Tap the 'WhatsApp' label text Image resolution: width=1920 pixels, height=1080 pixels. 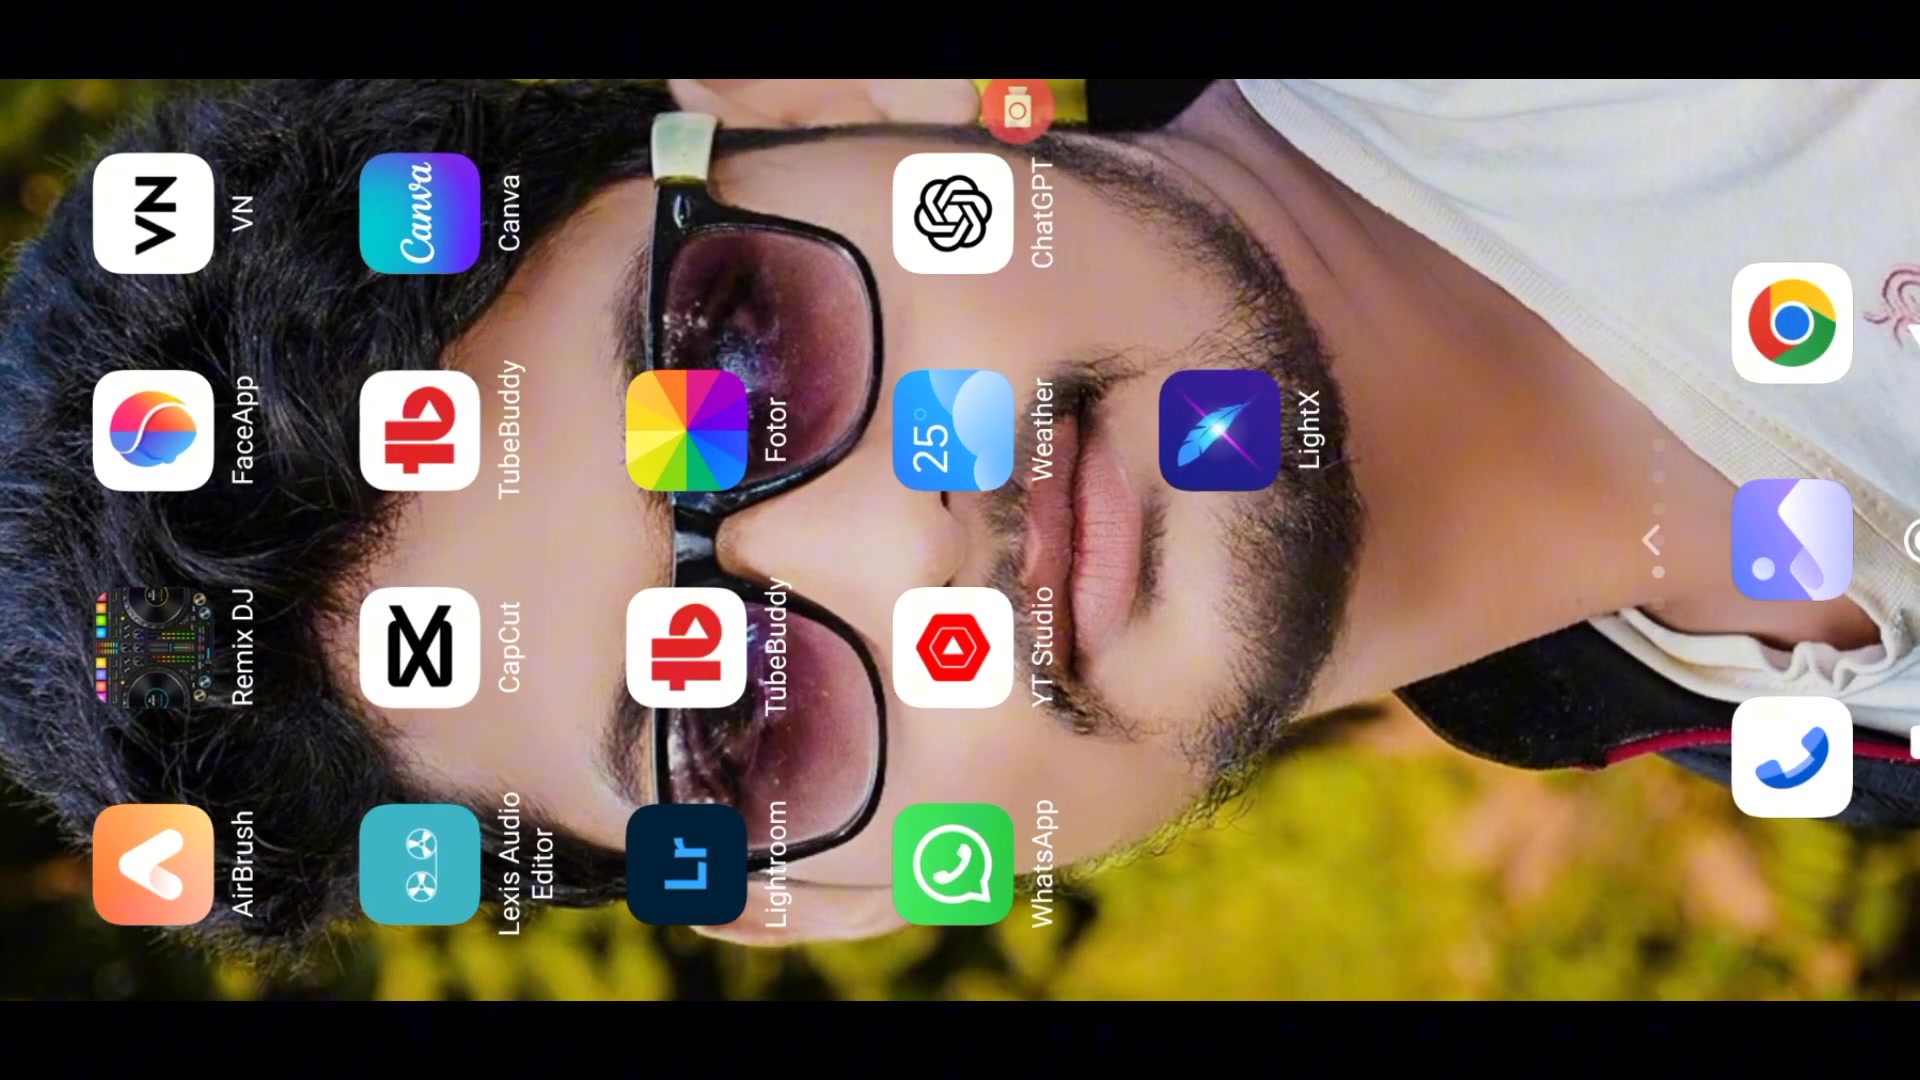coord(1042,865)
